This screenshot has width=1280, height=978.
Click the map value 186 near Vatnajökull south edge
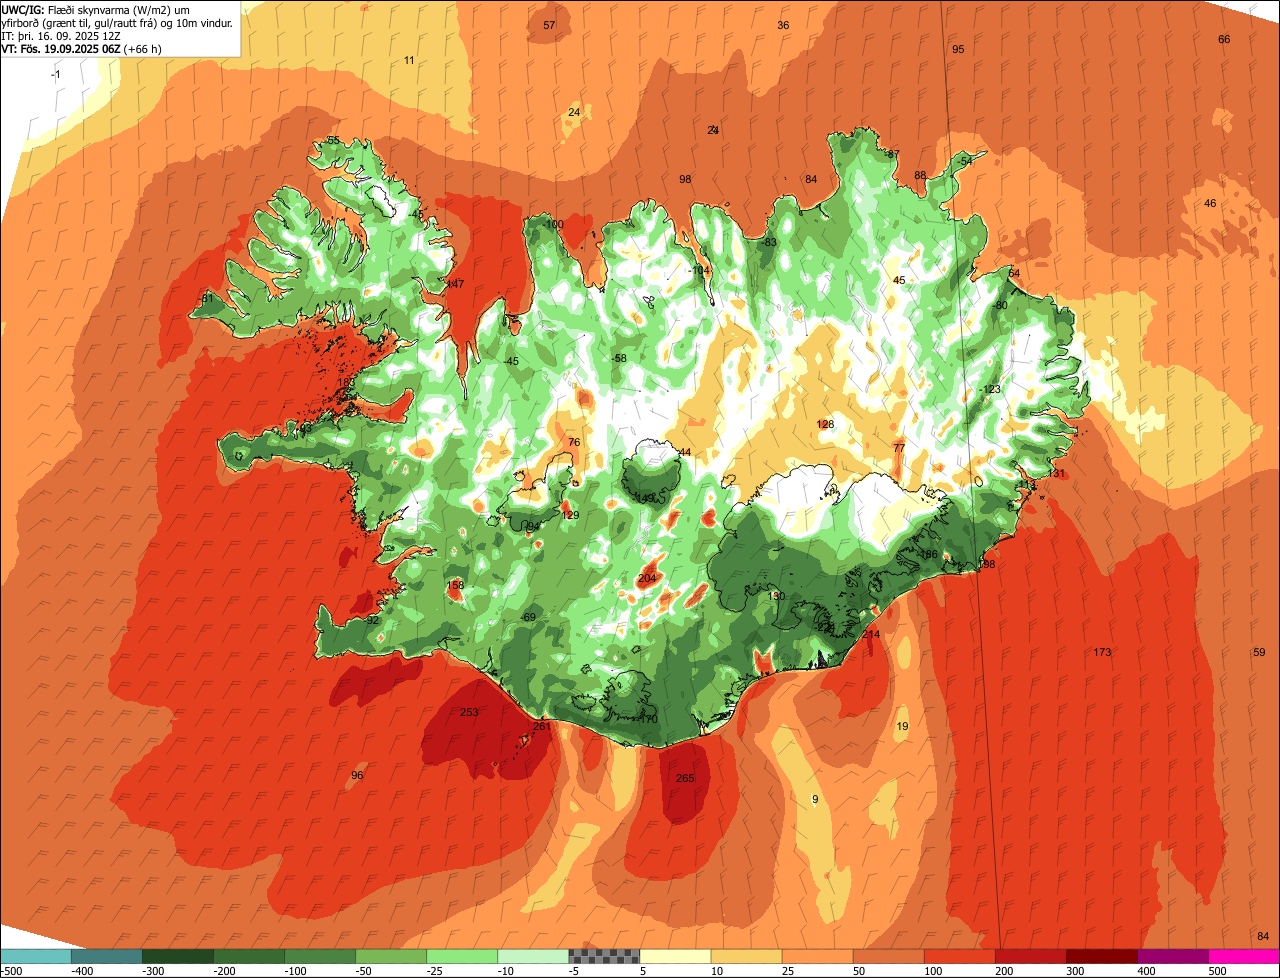(x=929, y=554)
